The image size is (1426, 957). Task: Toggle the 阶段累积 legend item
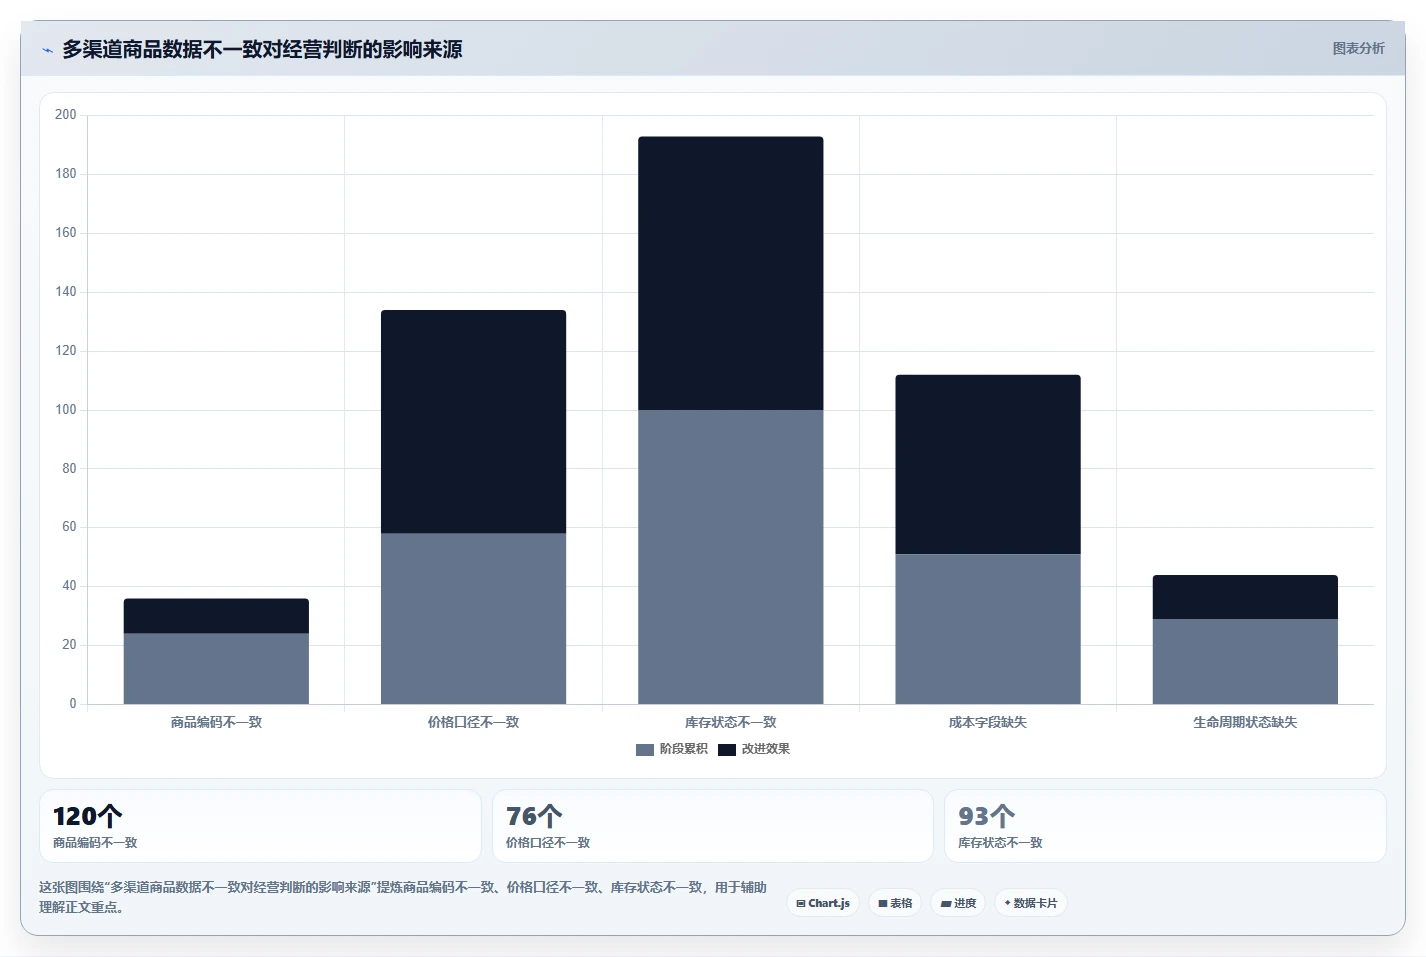tap(672, 749)
